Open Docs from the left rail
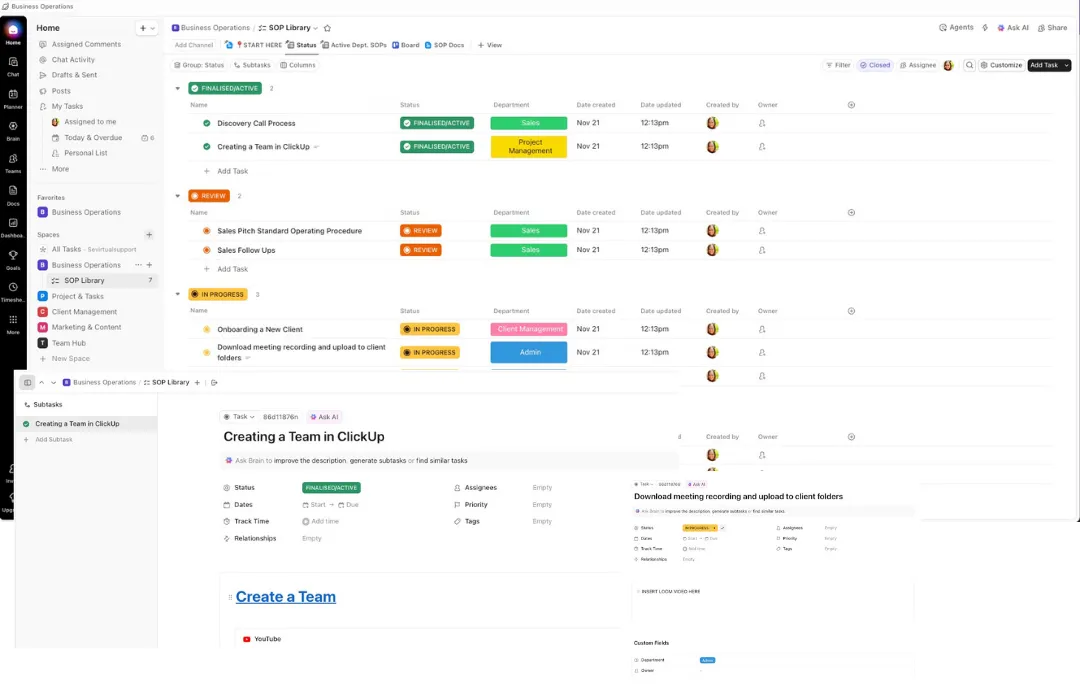1080x700 pixels. 13,194
